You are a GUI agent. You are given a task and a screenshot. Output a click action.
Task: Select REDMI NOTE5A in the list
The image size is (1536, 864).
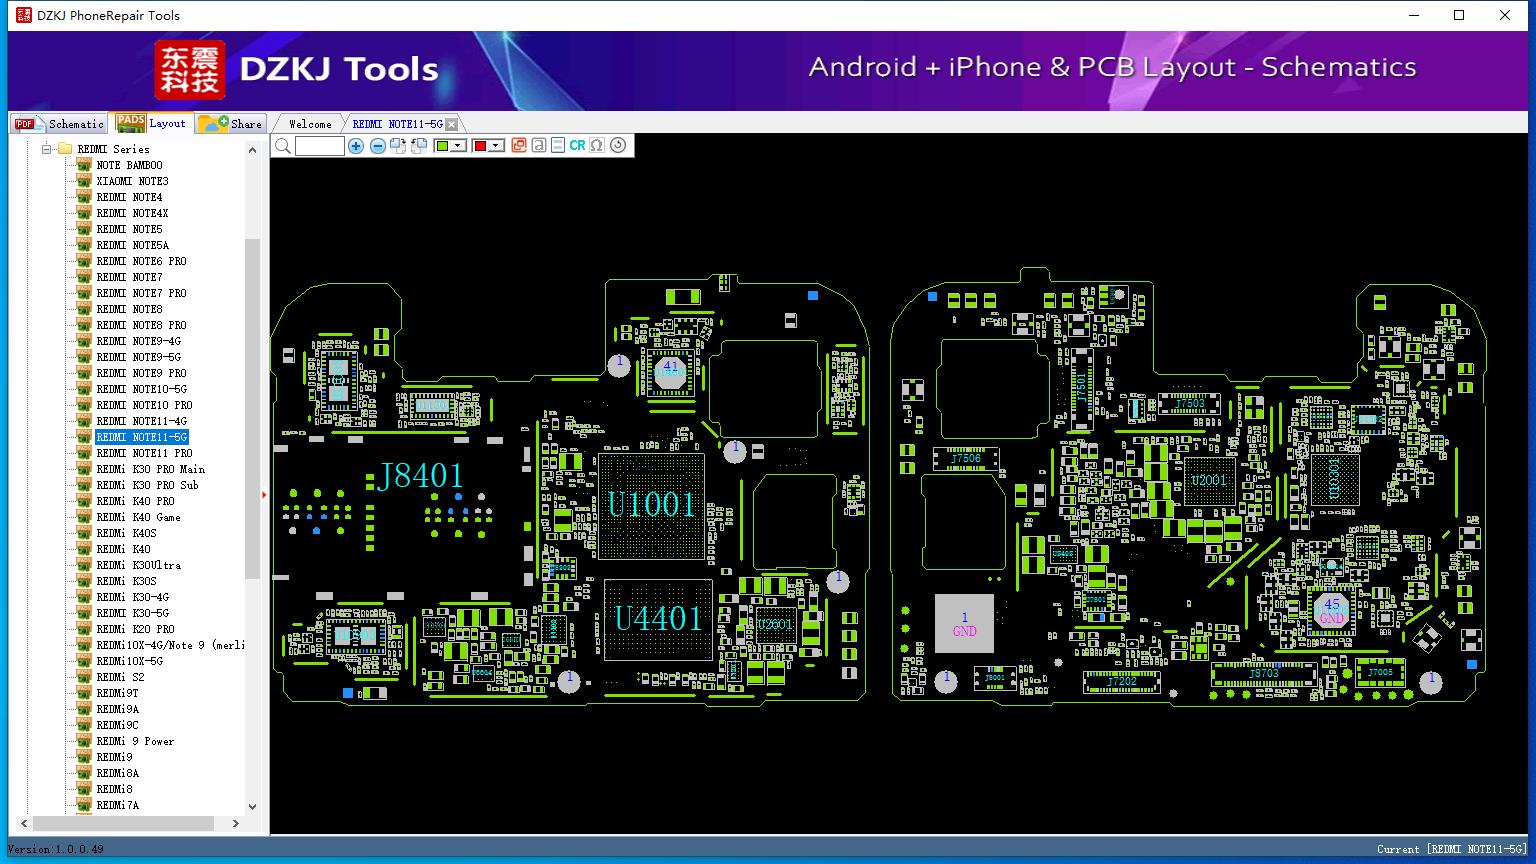[132, 245]
